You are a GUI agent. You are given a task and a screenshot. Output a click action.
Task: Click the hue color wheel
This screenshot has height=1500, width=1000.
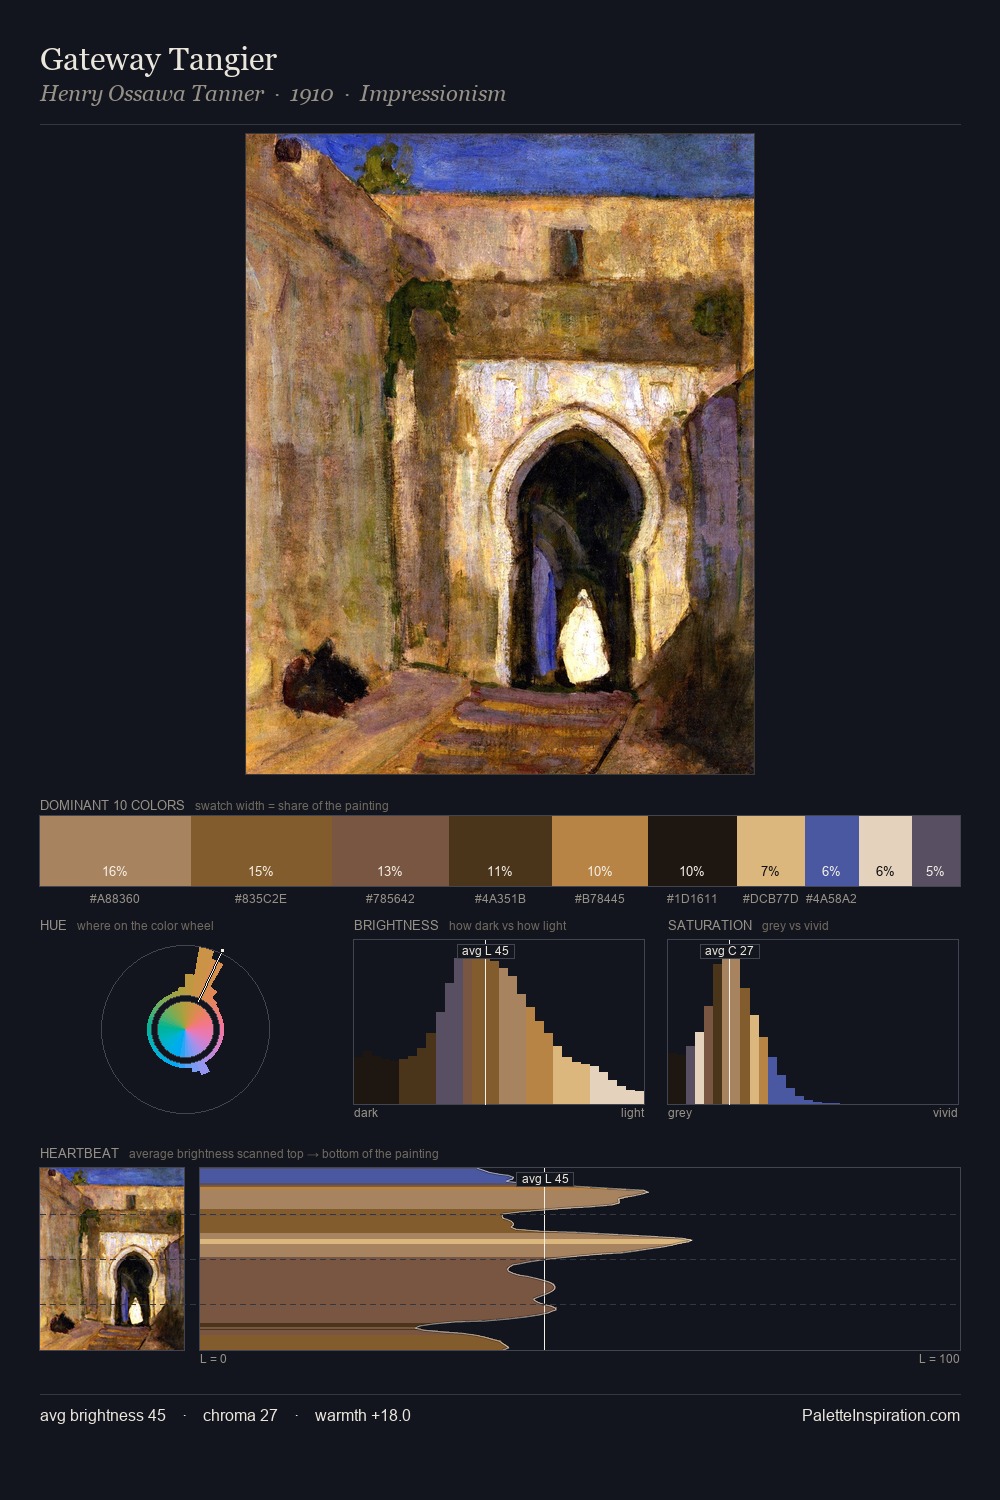point(185,1029)
